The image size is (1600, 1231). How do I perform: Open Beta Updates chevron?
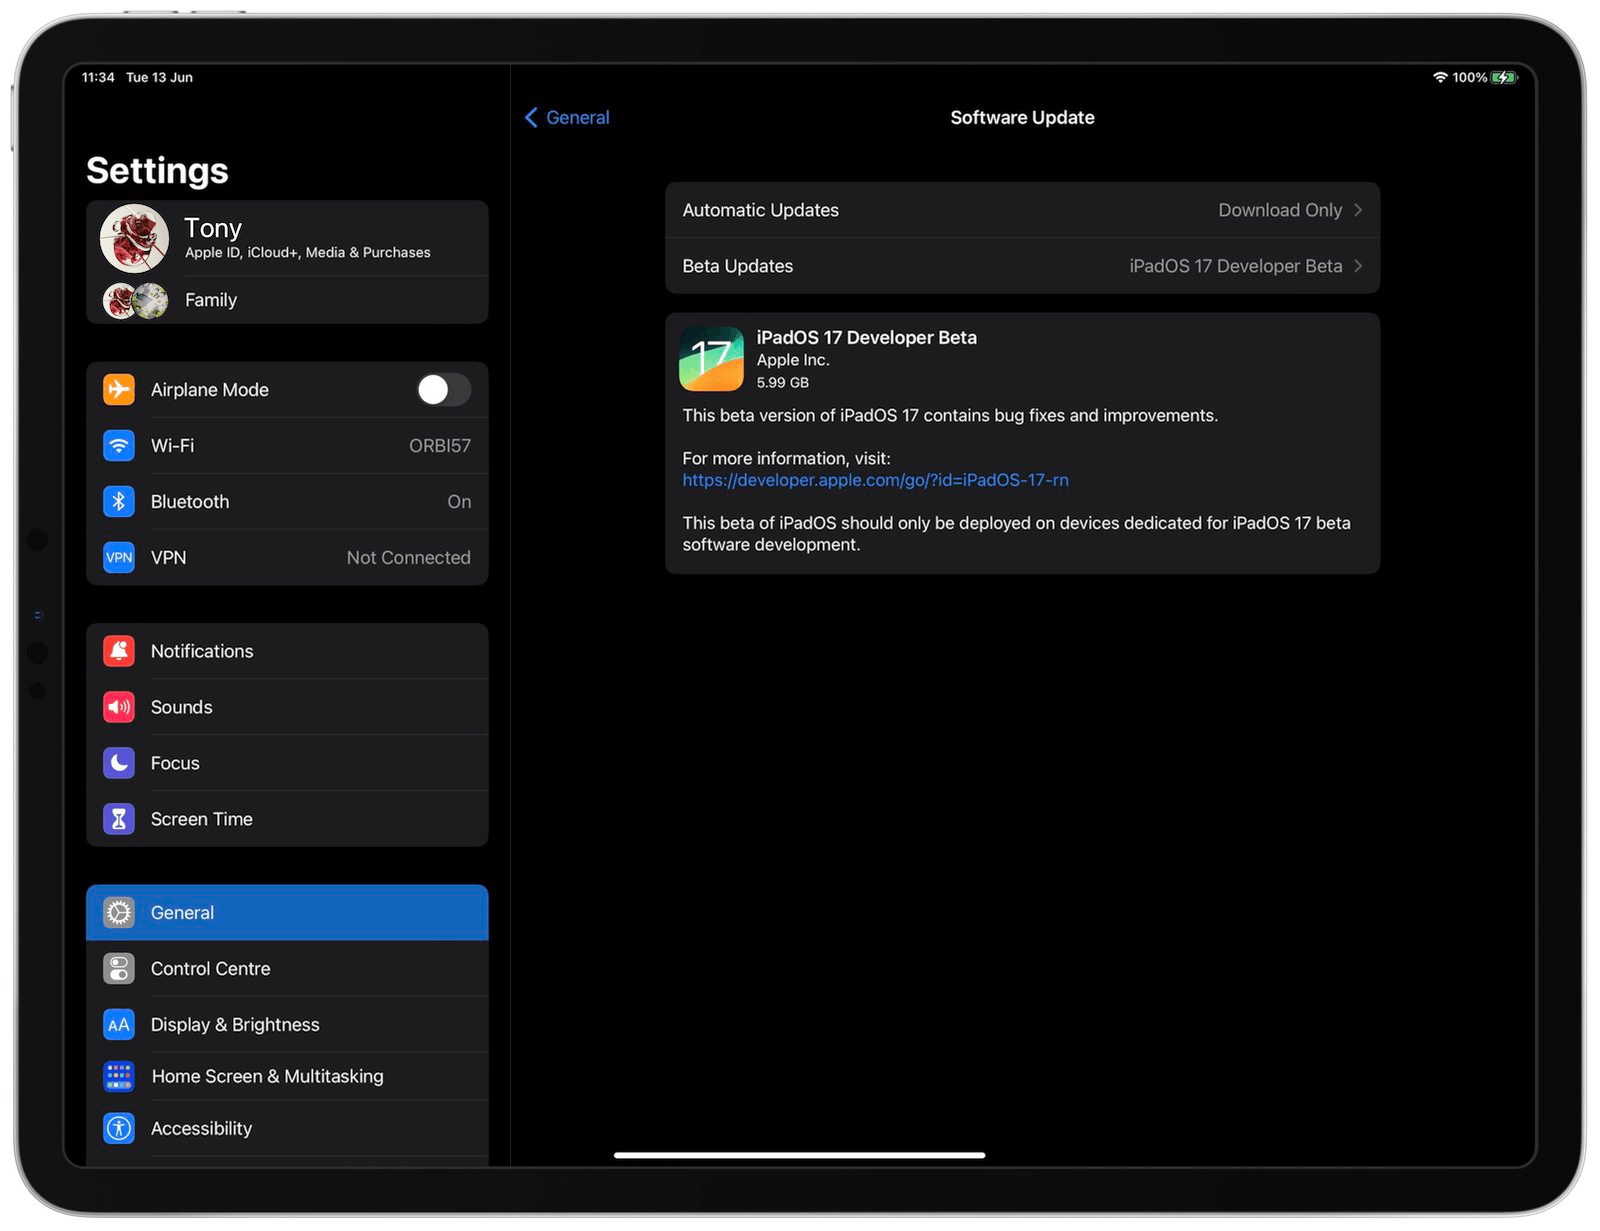click(1358, 266)
